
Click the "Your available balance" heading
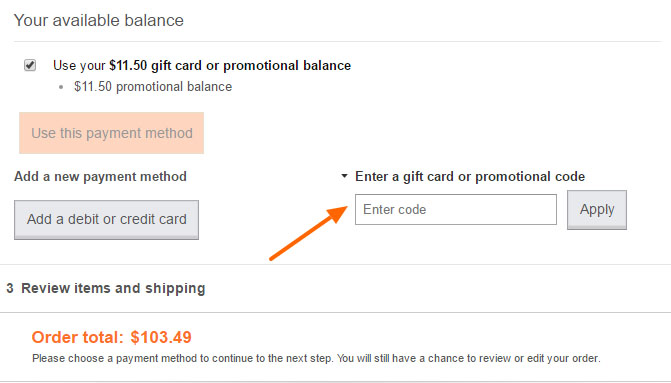click(99, 20)
